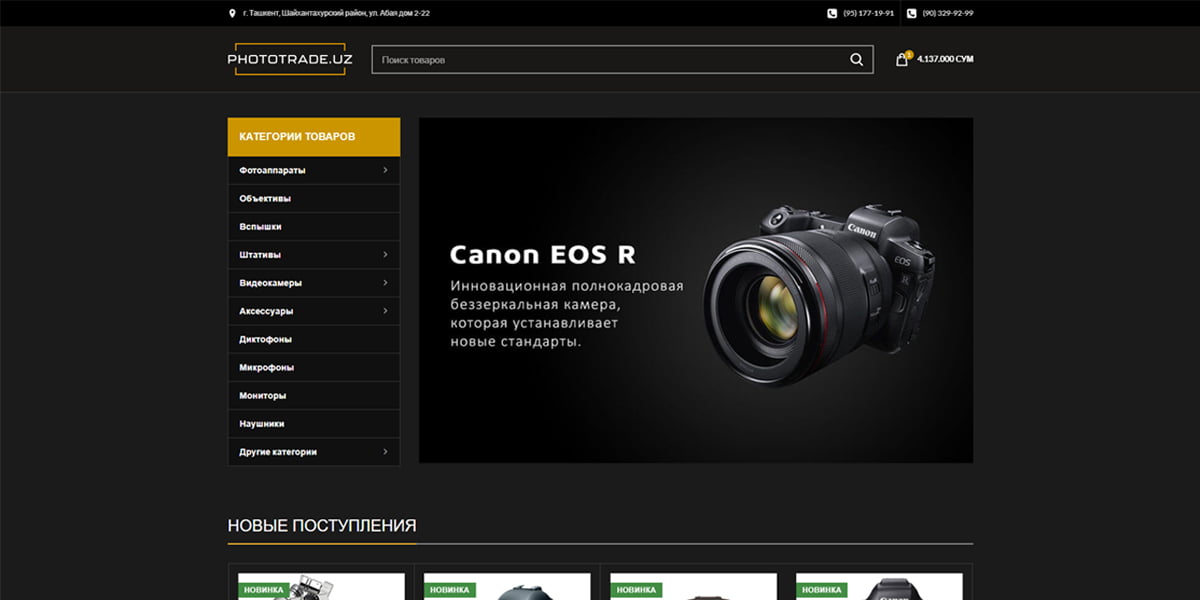Open the Canon EOS R banner
The height and width of the screenshot is (600, 1200).
tap(696, 290)
